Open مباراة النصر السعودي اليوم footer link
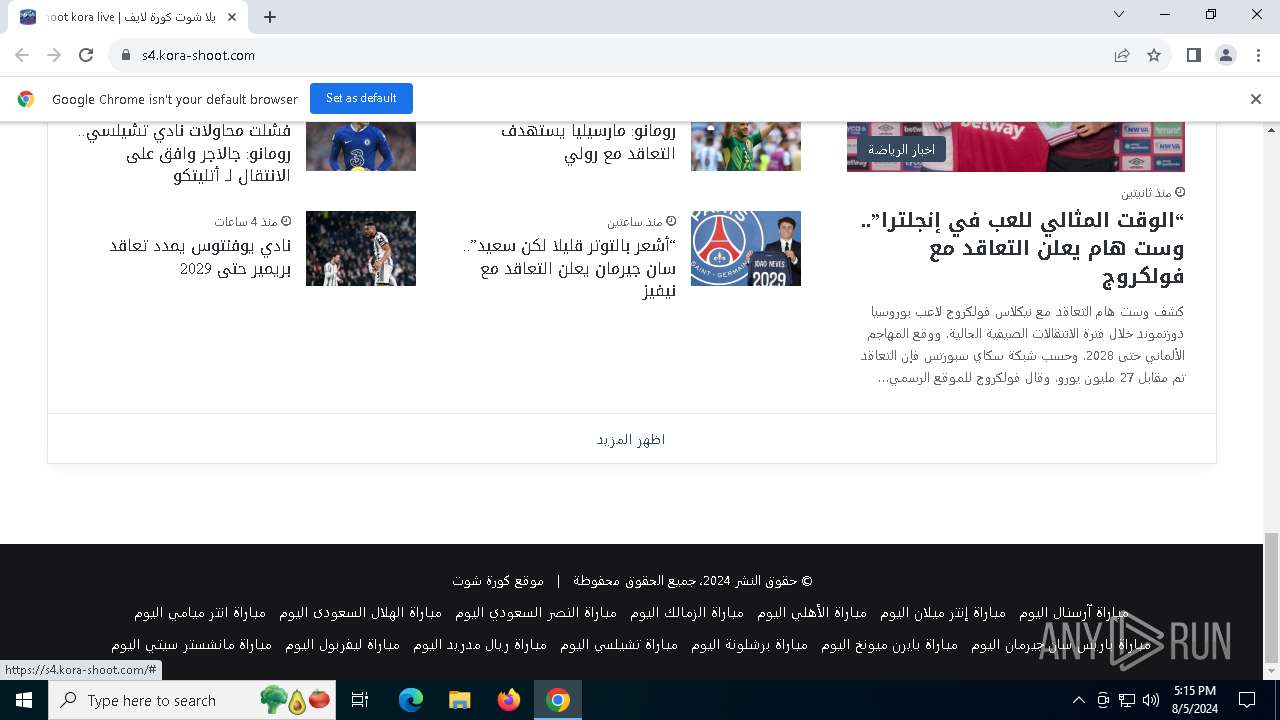The width and height of the screenshot is (1280, 720). pyautogui.click(x=535, y=612)
